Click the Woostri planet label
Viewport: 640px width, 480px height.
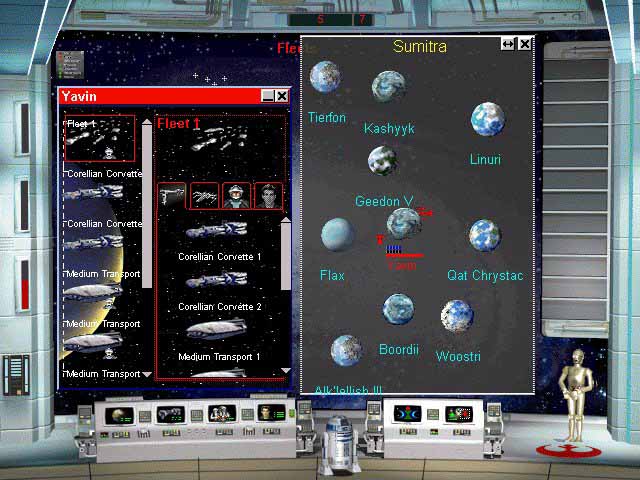(458, 356)
